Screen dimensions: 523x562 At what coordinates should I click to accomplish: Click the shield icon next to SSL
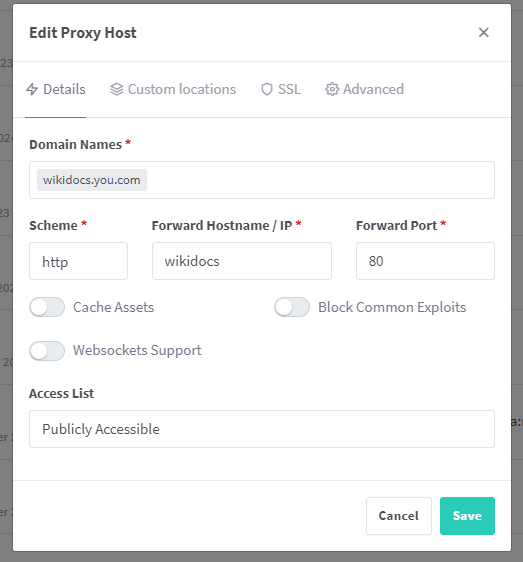tap(267, 89)
